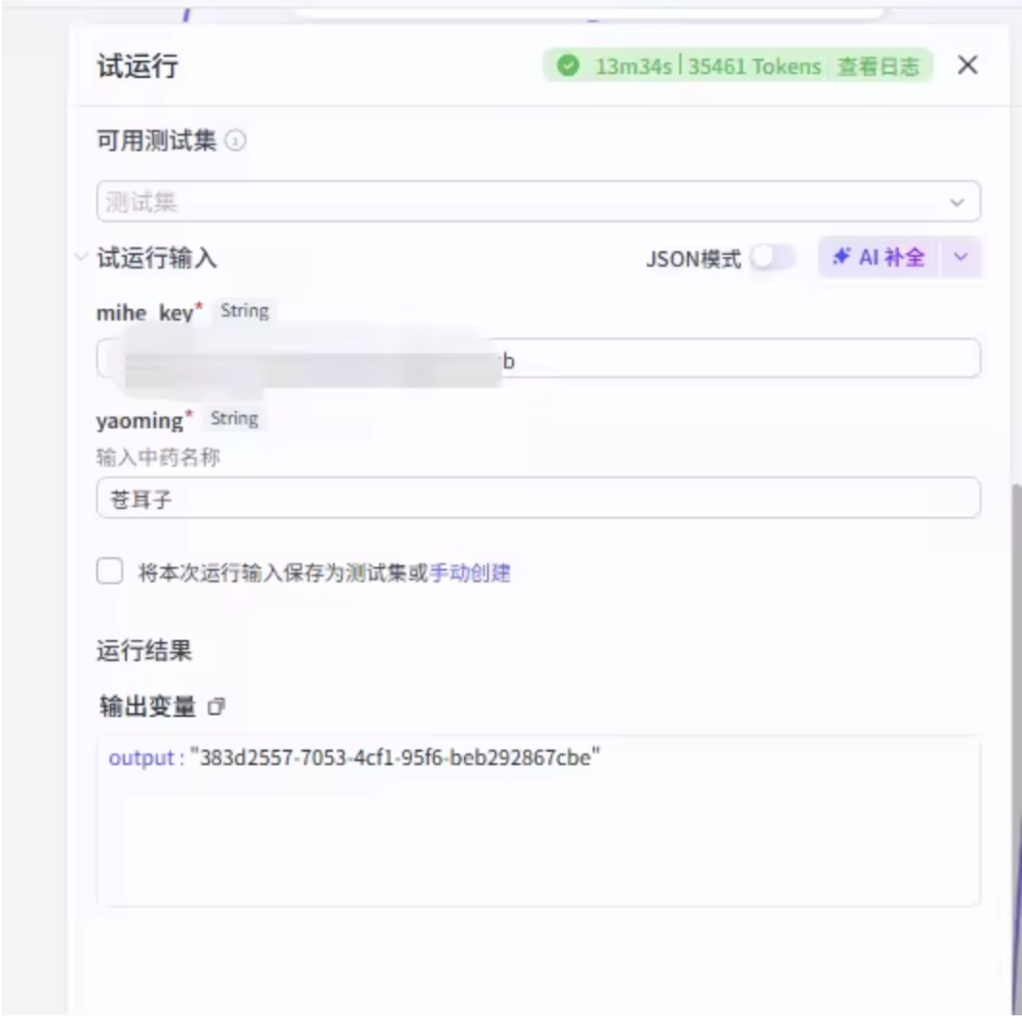Image resolution: width=1022 pixels, height=1024 pixels.
Task: Toggle the JSON模式 switch
Action: click(x=773, y=258)
